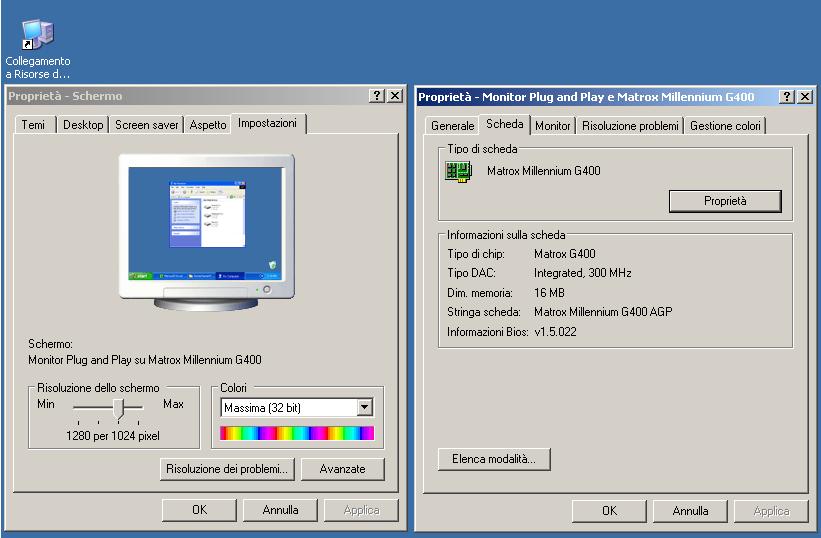Click the "16 MB" memory size value

point(549,293)
